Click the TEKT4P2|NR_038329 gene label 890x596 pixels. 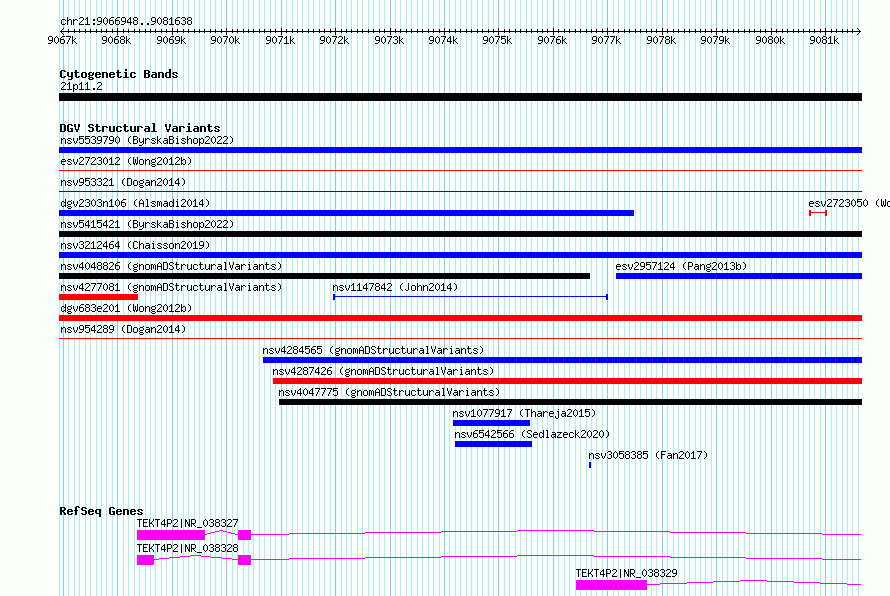click(627, 573)
